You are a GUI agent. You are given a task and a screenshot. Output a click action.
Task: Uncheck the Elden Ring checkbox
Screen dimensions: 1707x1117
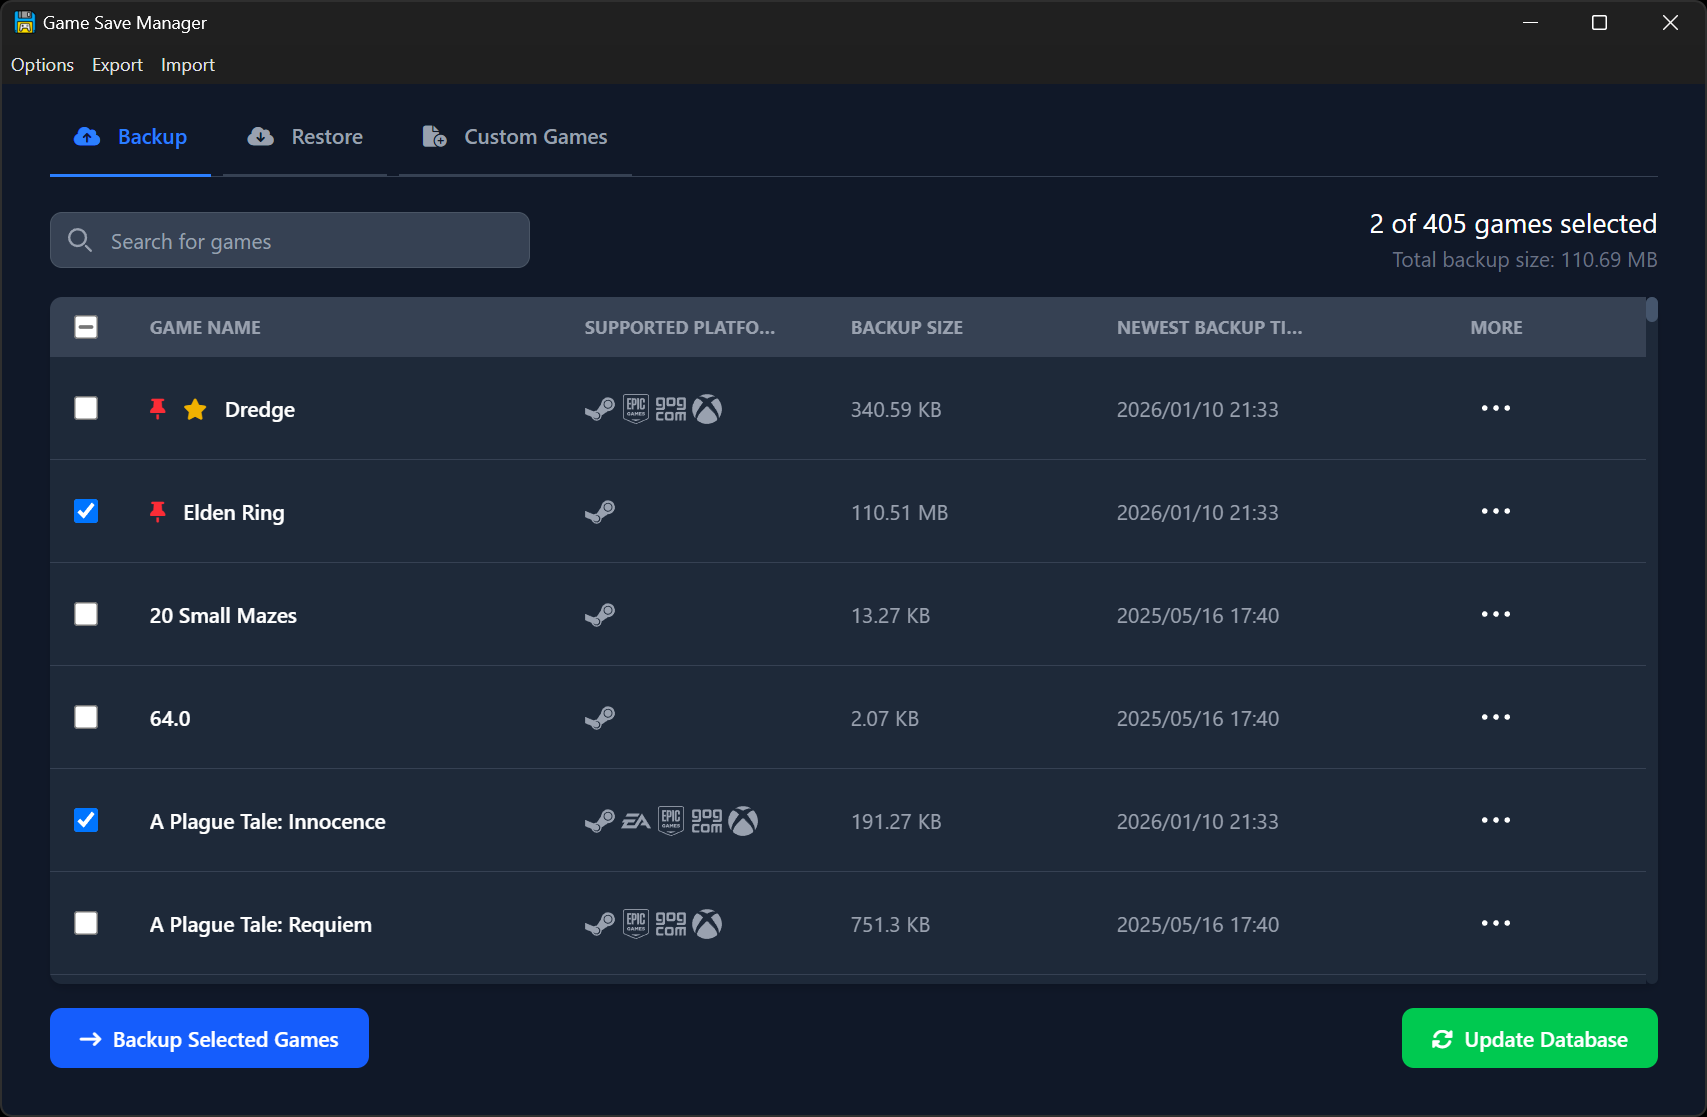click(x=86, y=511)
